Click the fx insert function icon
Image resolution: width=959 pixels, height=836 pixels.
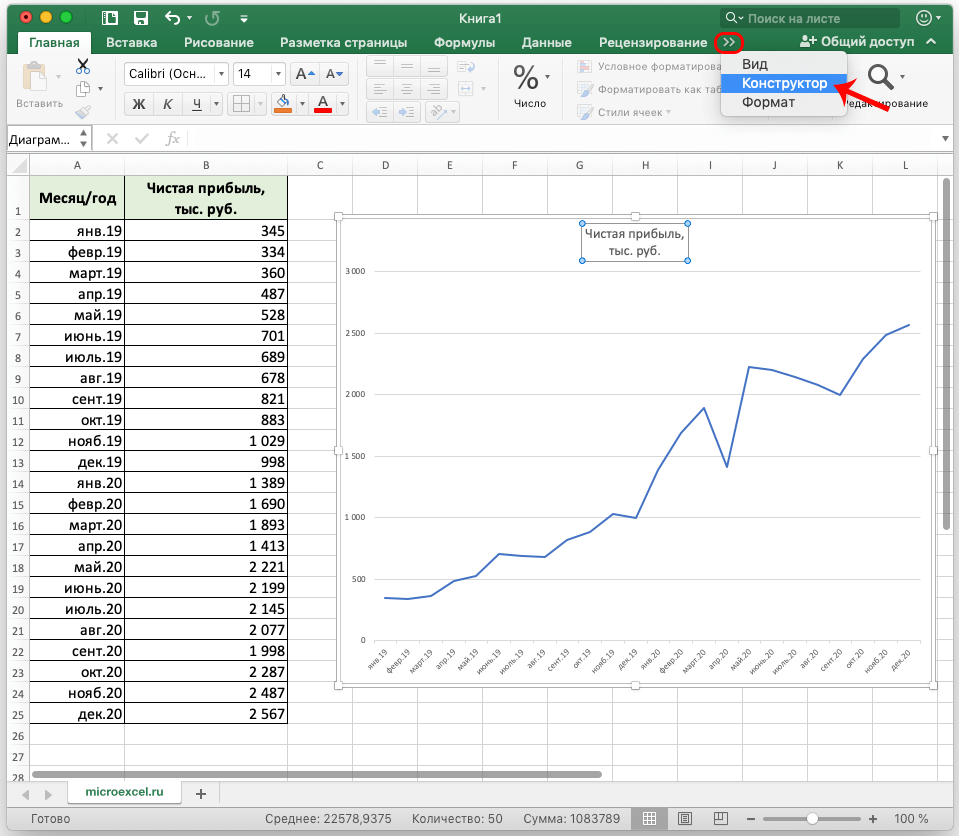pyautogui.click(x=173, y=139)
